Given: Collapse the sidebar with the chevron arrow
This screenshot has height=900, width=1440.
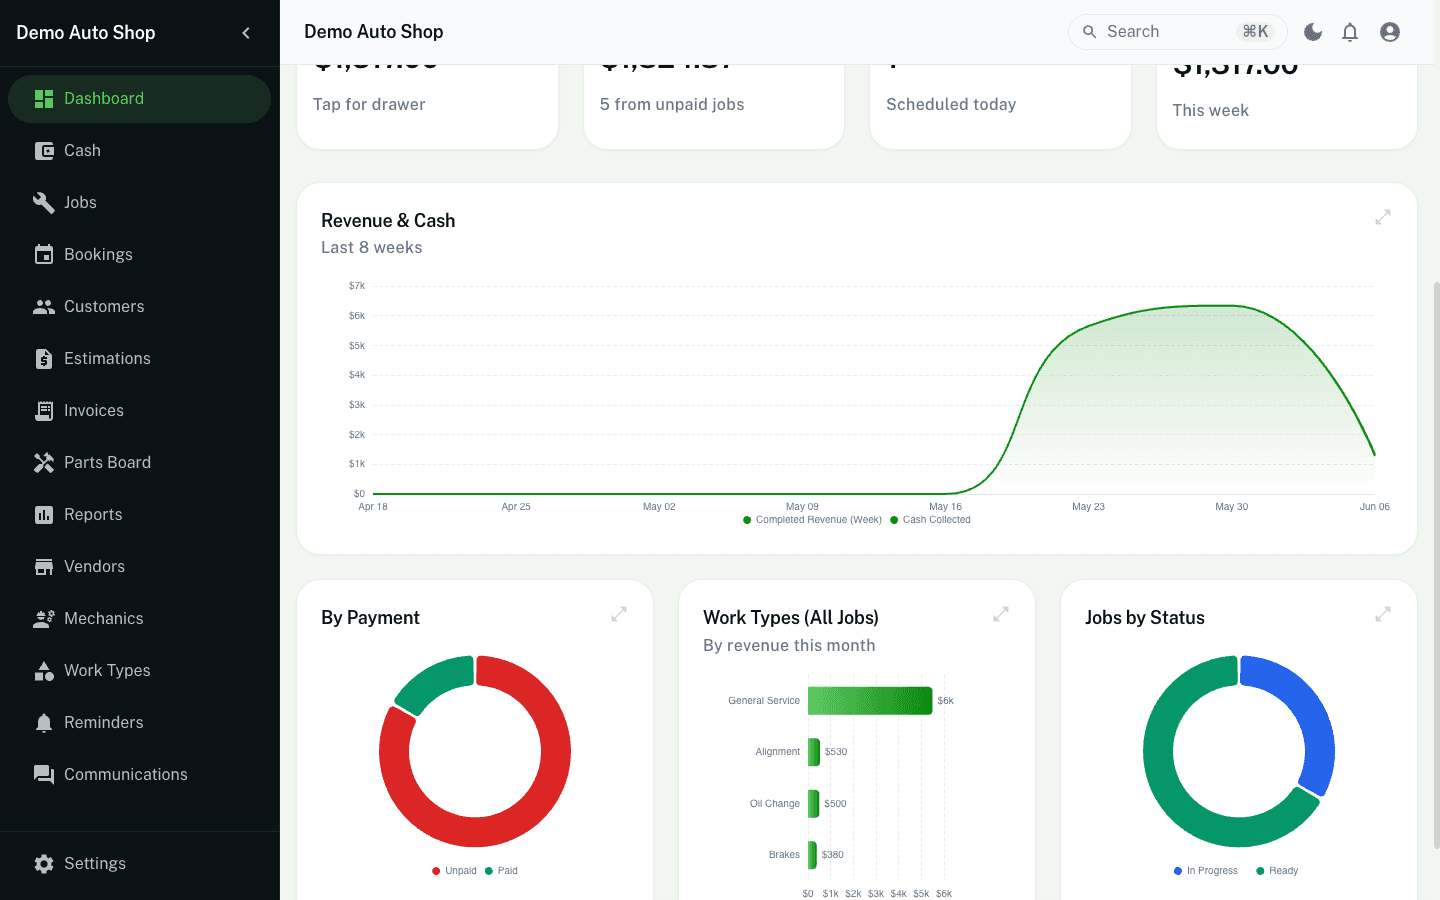Looking at the screenshot, I should (246, 33).
